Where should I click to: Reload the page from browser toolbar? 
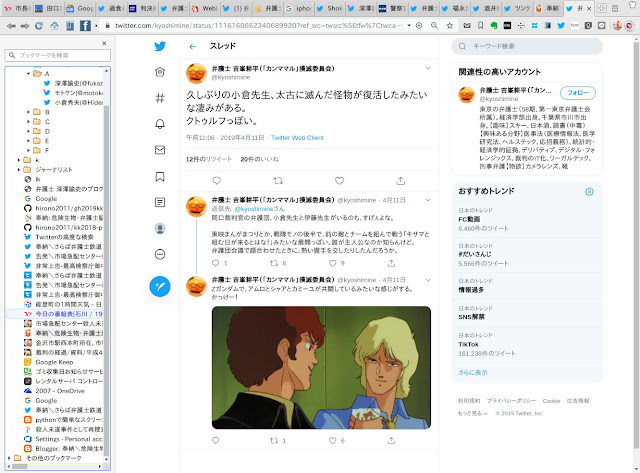(39, 26)
